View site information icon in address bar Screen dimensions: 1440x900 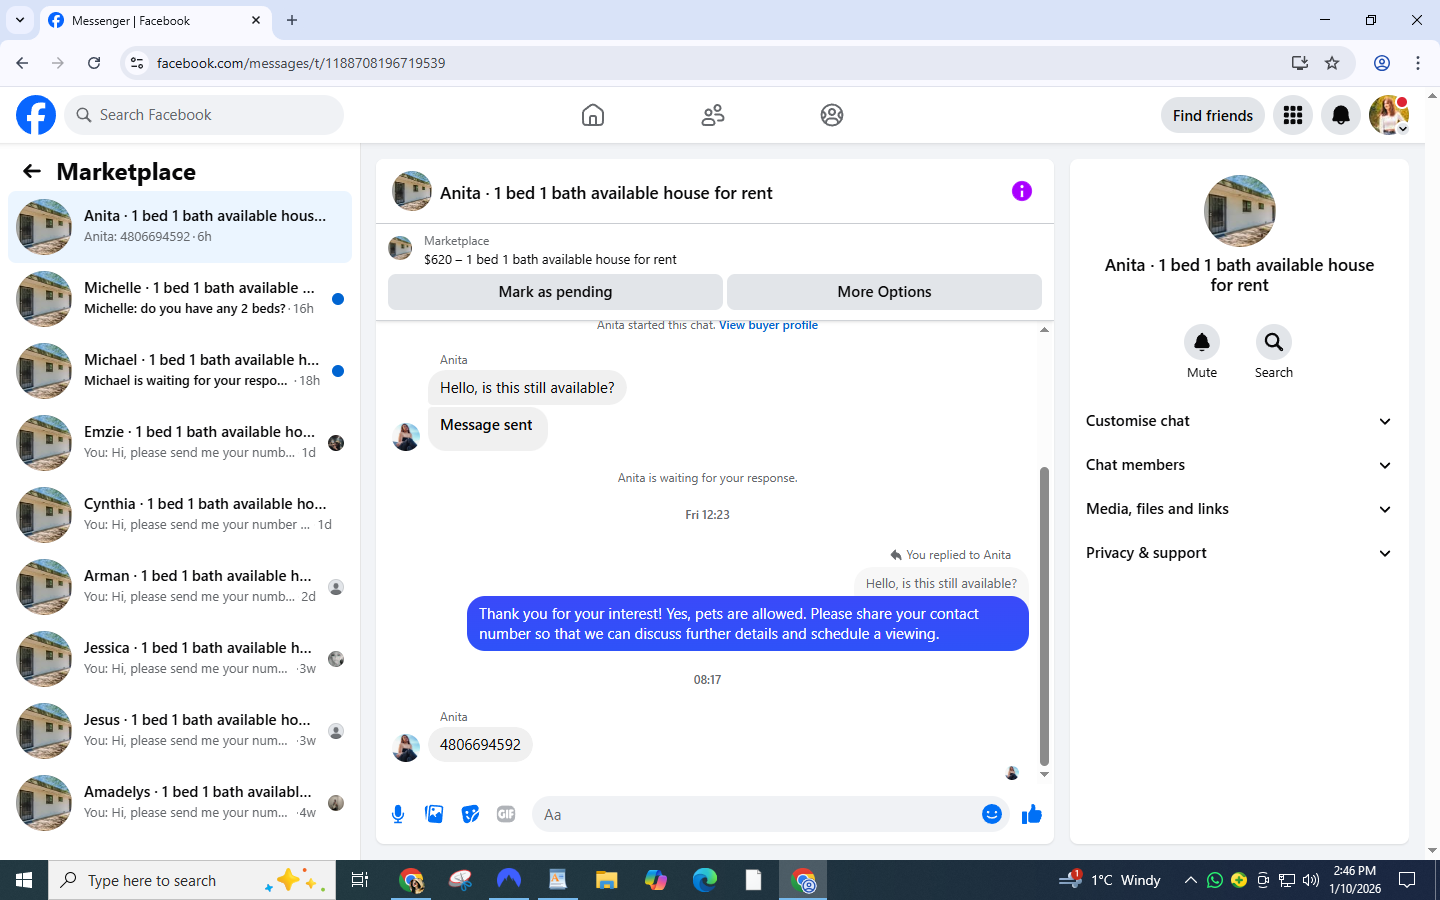tap(138, 63)
